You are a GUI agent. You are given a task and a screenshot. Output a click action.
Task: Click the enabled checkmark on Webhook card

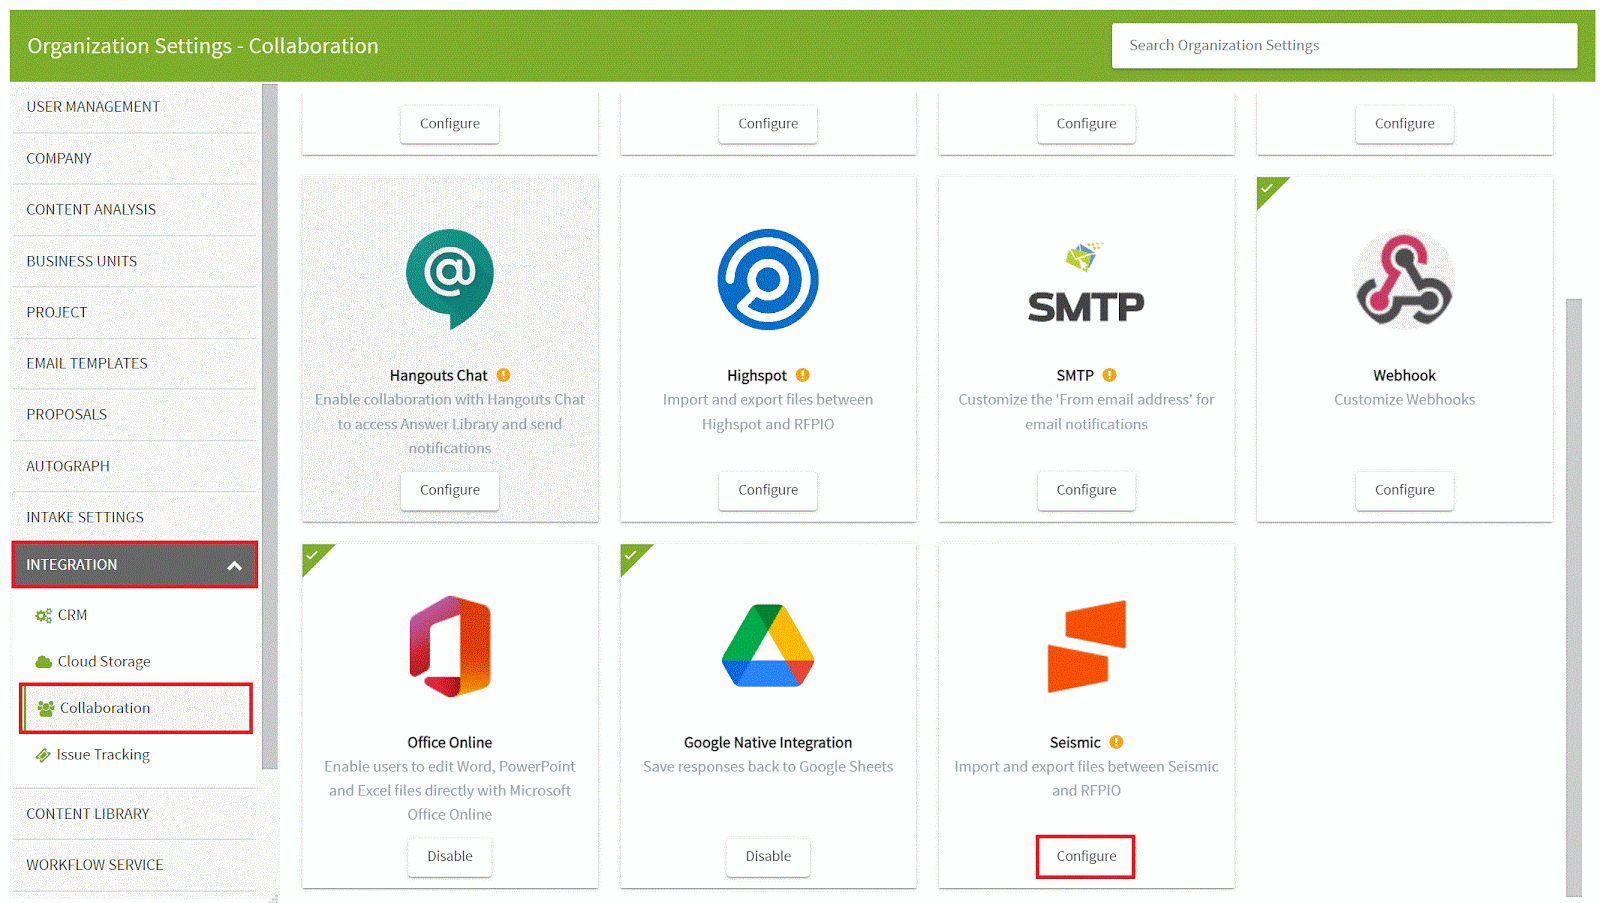(x=1267, y=188)
